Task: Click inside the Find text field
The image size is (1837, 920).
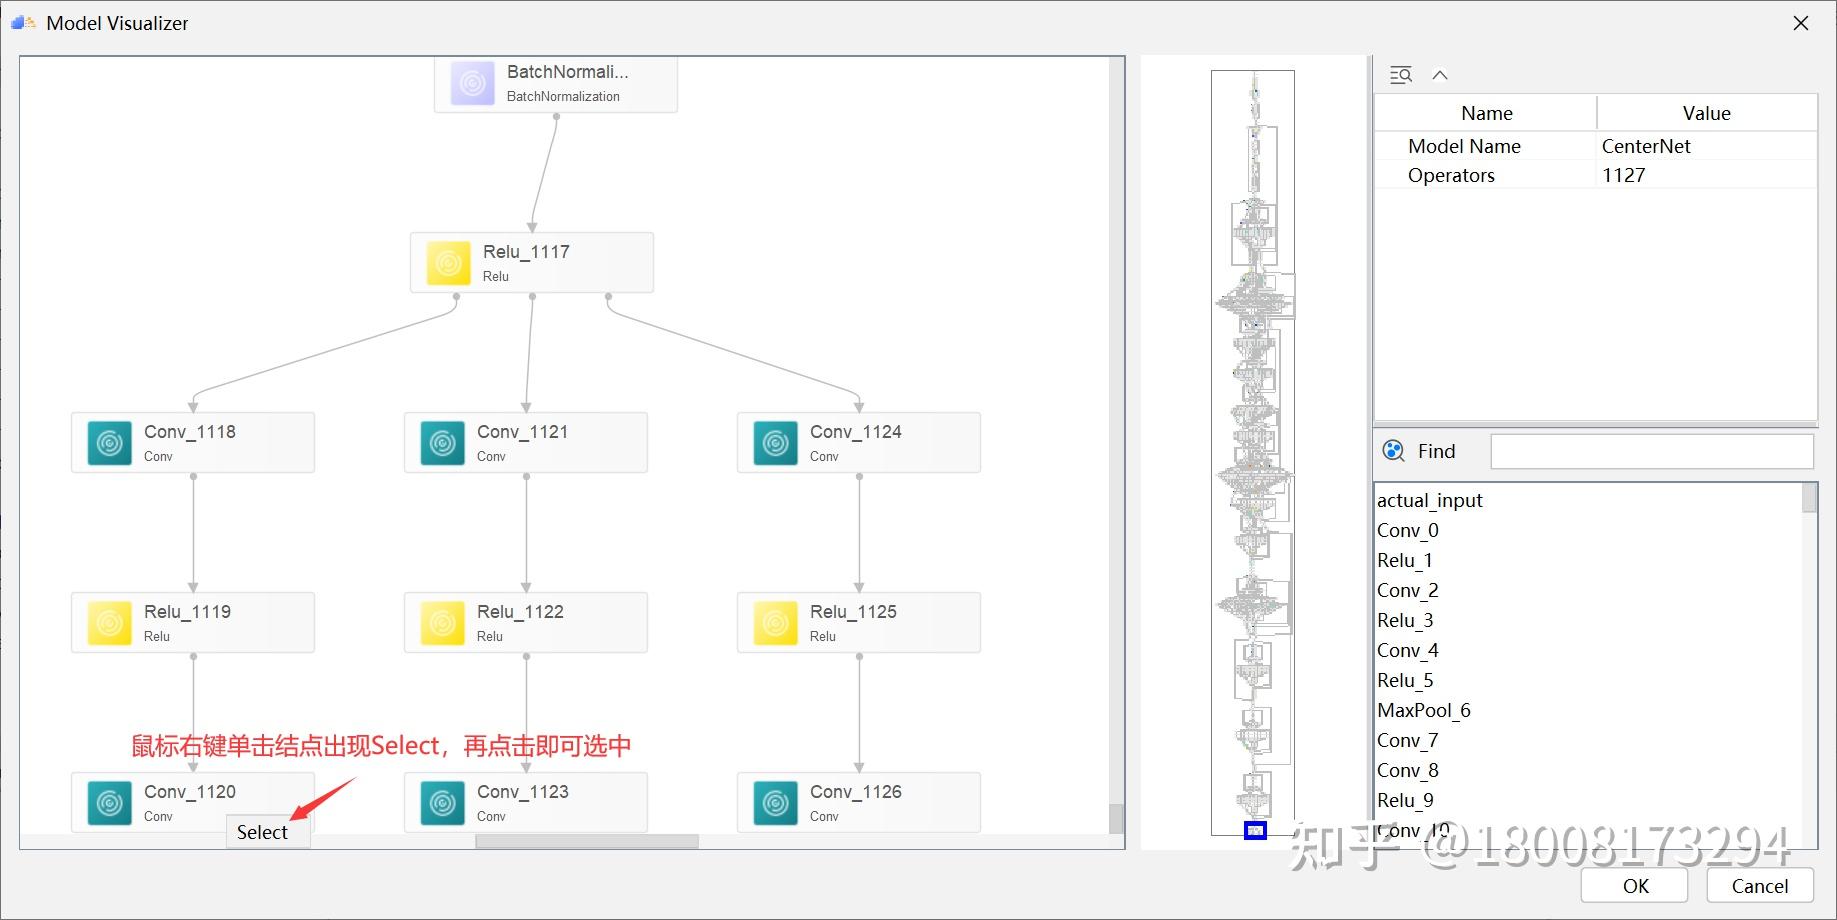Action: click(x=1651, y=451)
